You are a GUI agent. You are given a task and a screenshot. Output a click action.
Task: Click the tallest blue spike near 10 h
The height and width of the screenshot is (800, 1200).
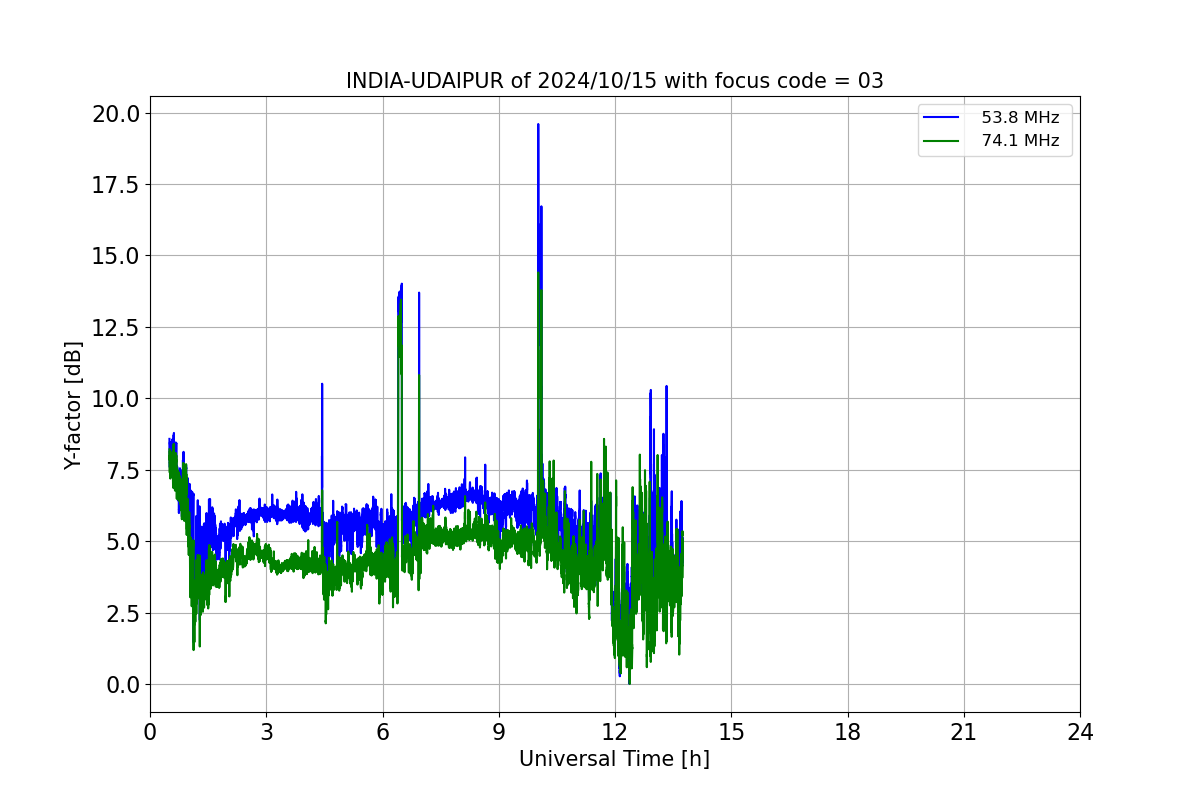point(538,200)
